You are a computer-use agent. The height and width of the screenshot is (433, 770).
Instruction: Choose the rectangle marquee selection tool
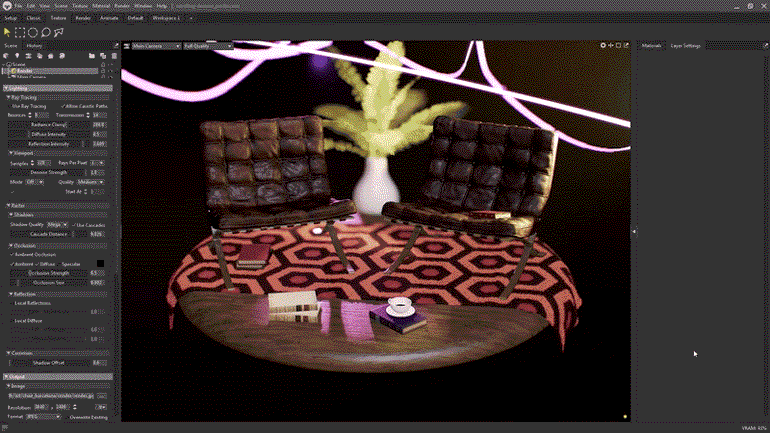(x=20, y=32)
